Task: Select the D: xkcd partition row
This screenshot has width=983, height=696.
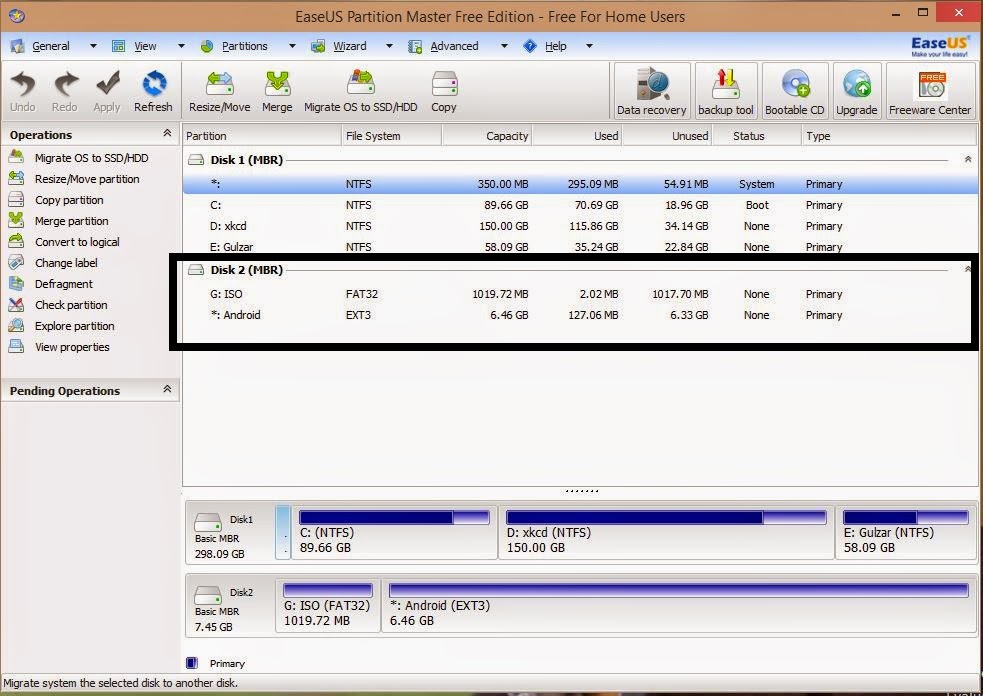Action: coord(580,226)
